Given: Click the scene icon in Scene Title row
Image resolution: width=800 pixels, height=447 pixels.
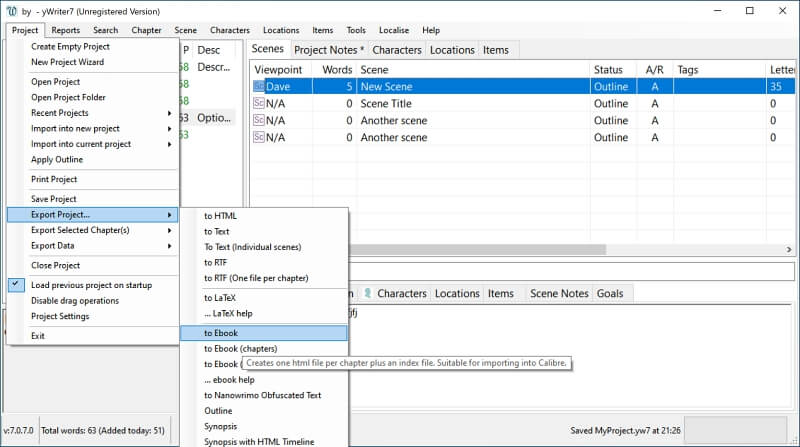Looking at the screenshot, I should coord(259,103).
